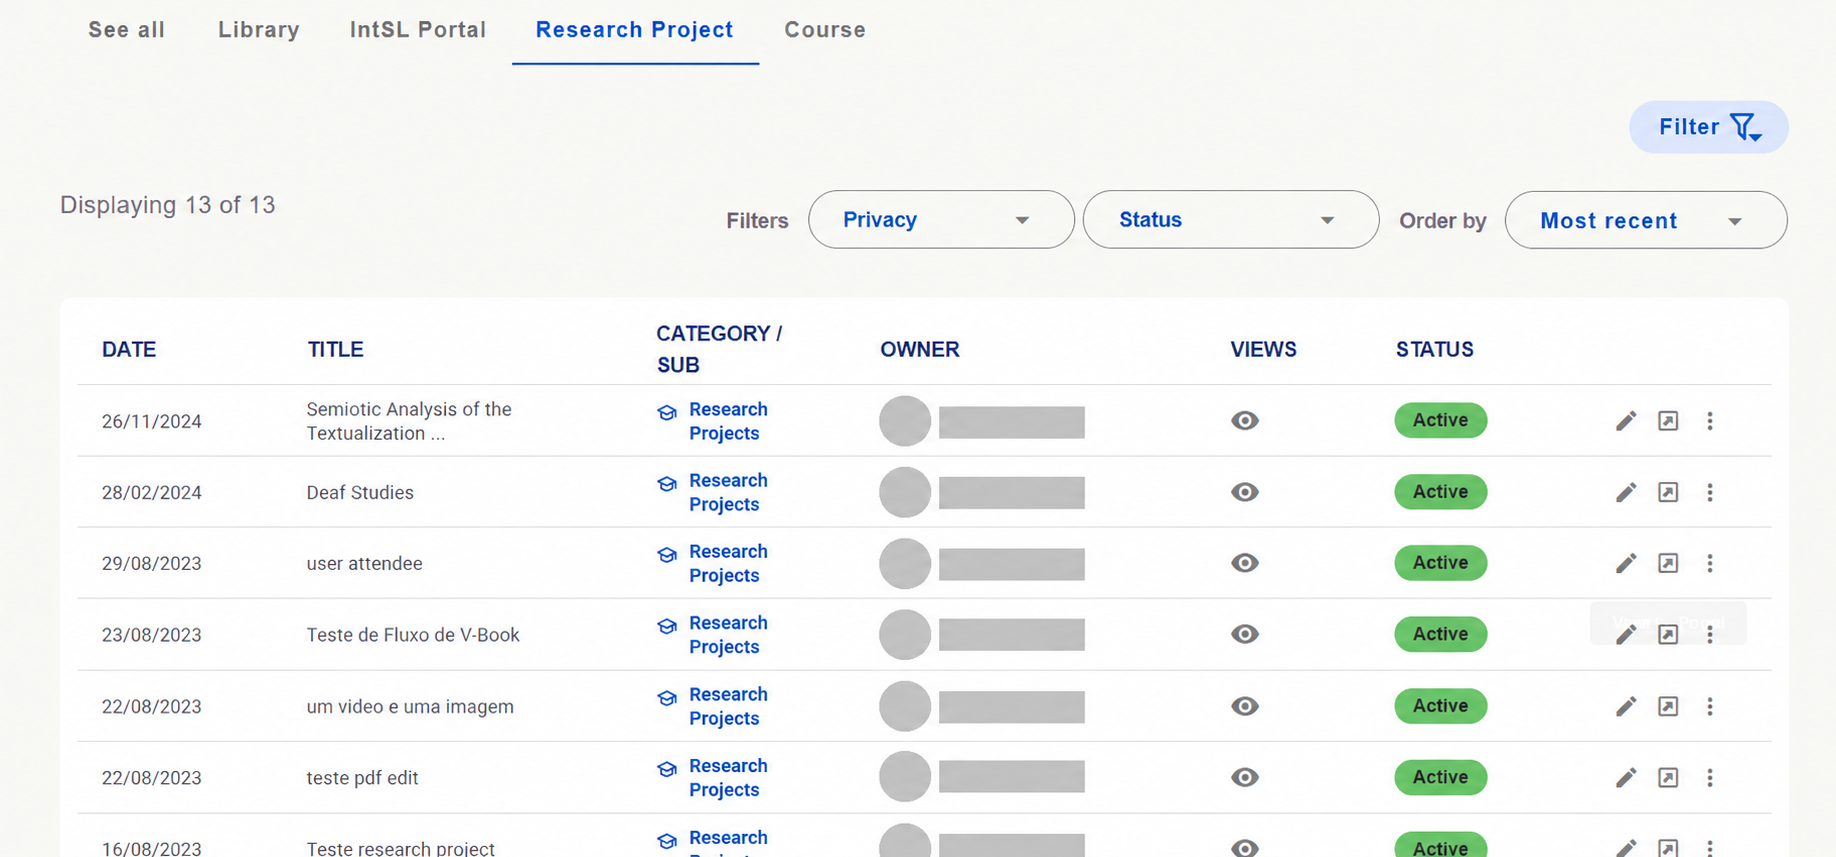Expand the Privacy filter dropdown
This screenshot has height=857, width=1836.
(941, 220)
